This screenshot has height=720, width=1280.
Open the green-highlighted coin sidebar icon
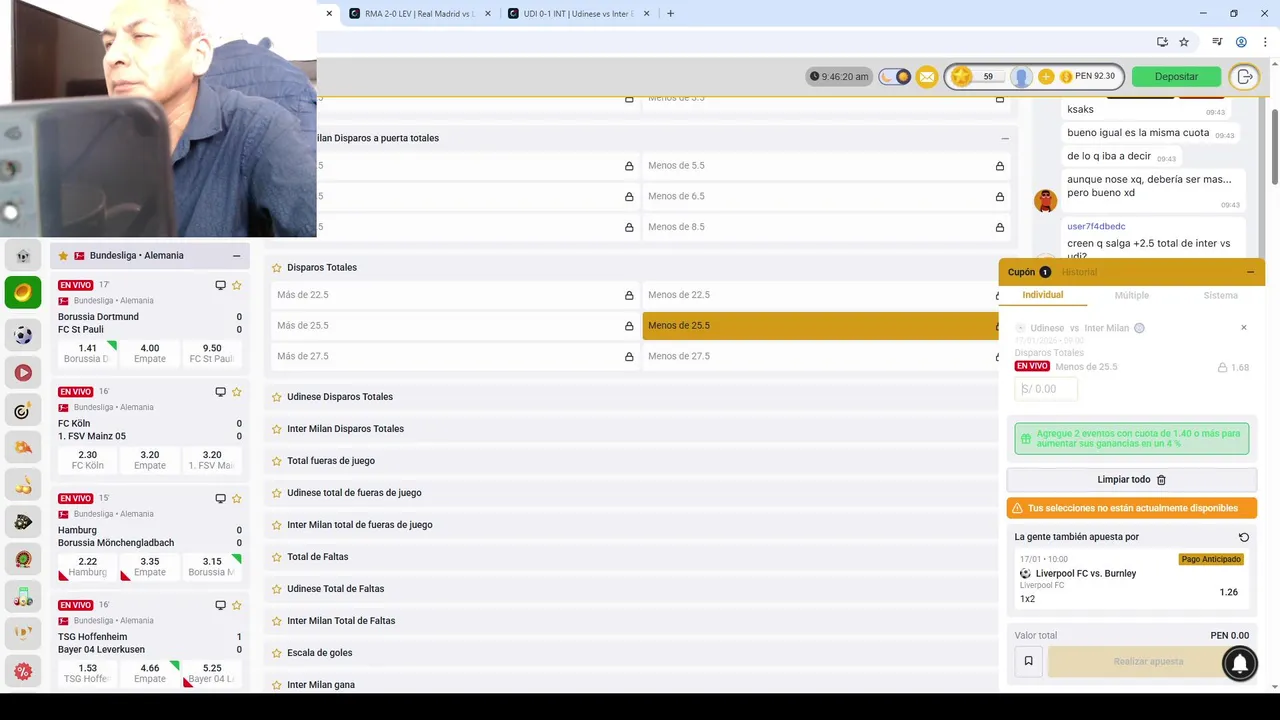tap(23, 292)
